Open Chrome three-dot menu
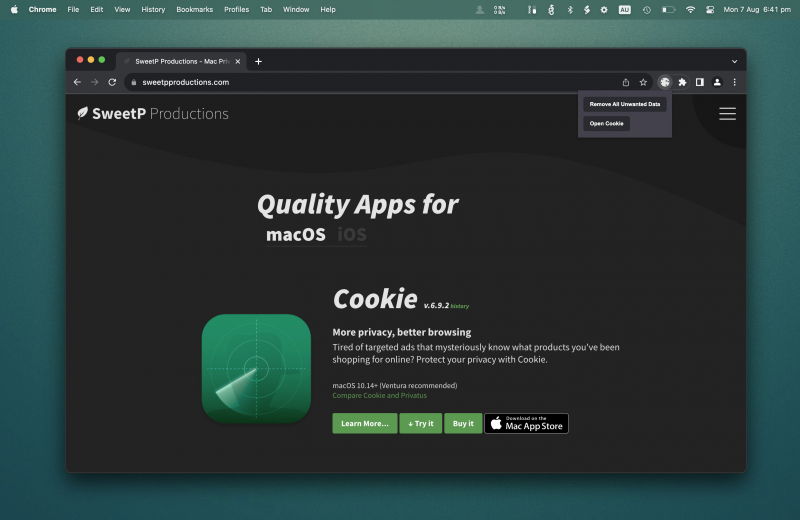This screenshot has width=800, height=520. tap(734, 82)
